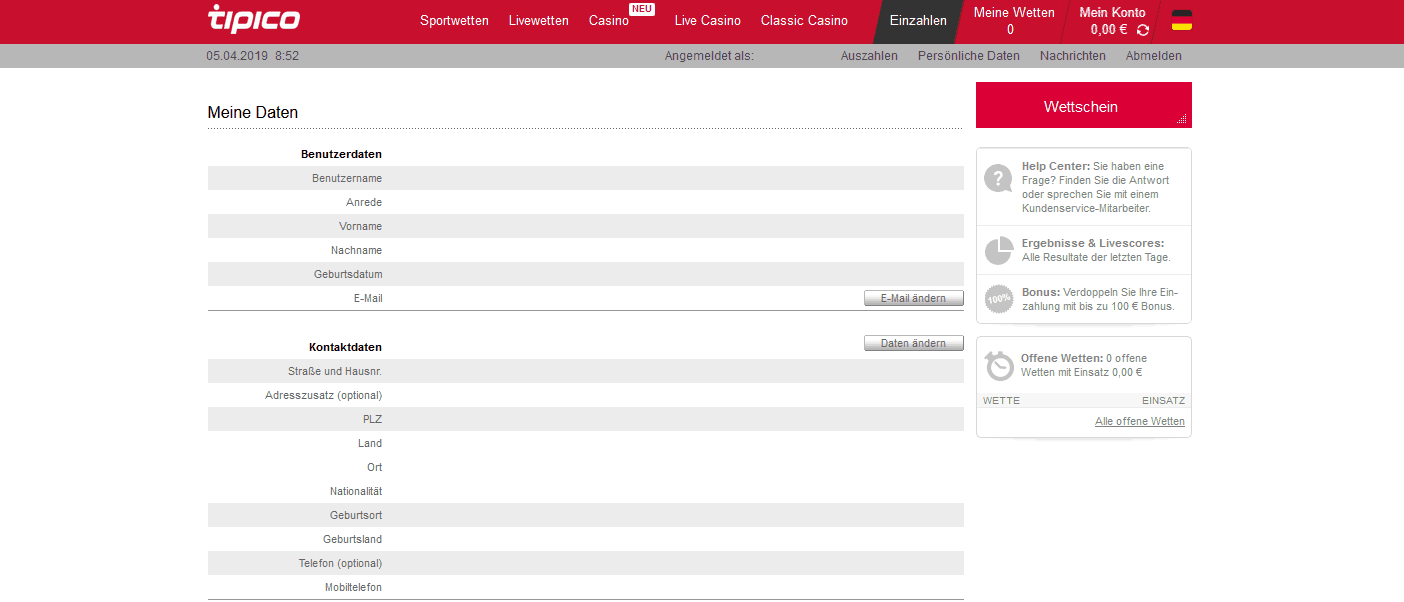Click Einzahlen tab
The image size is (1404, 602).
tap(917, 21)
